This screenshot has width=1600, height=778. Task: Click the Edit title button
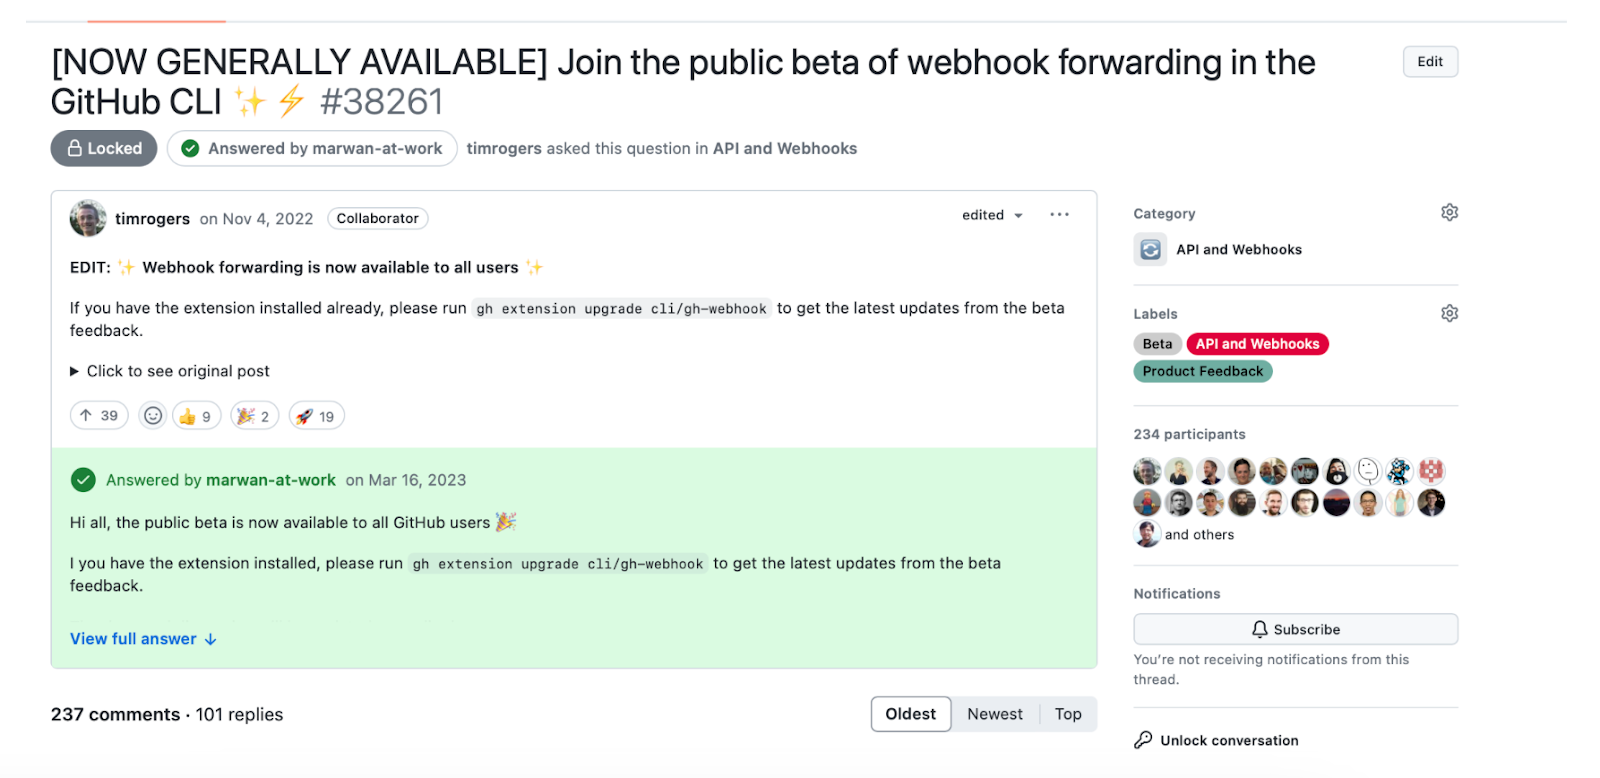pos(1430,62)
